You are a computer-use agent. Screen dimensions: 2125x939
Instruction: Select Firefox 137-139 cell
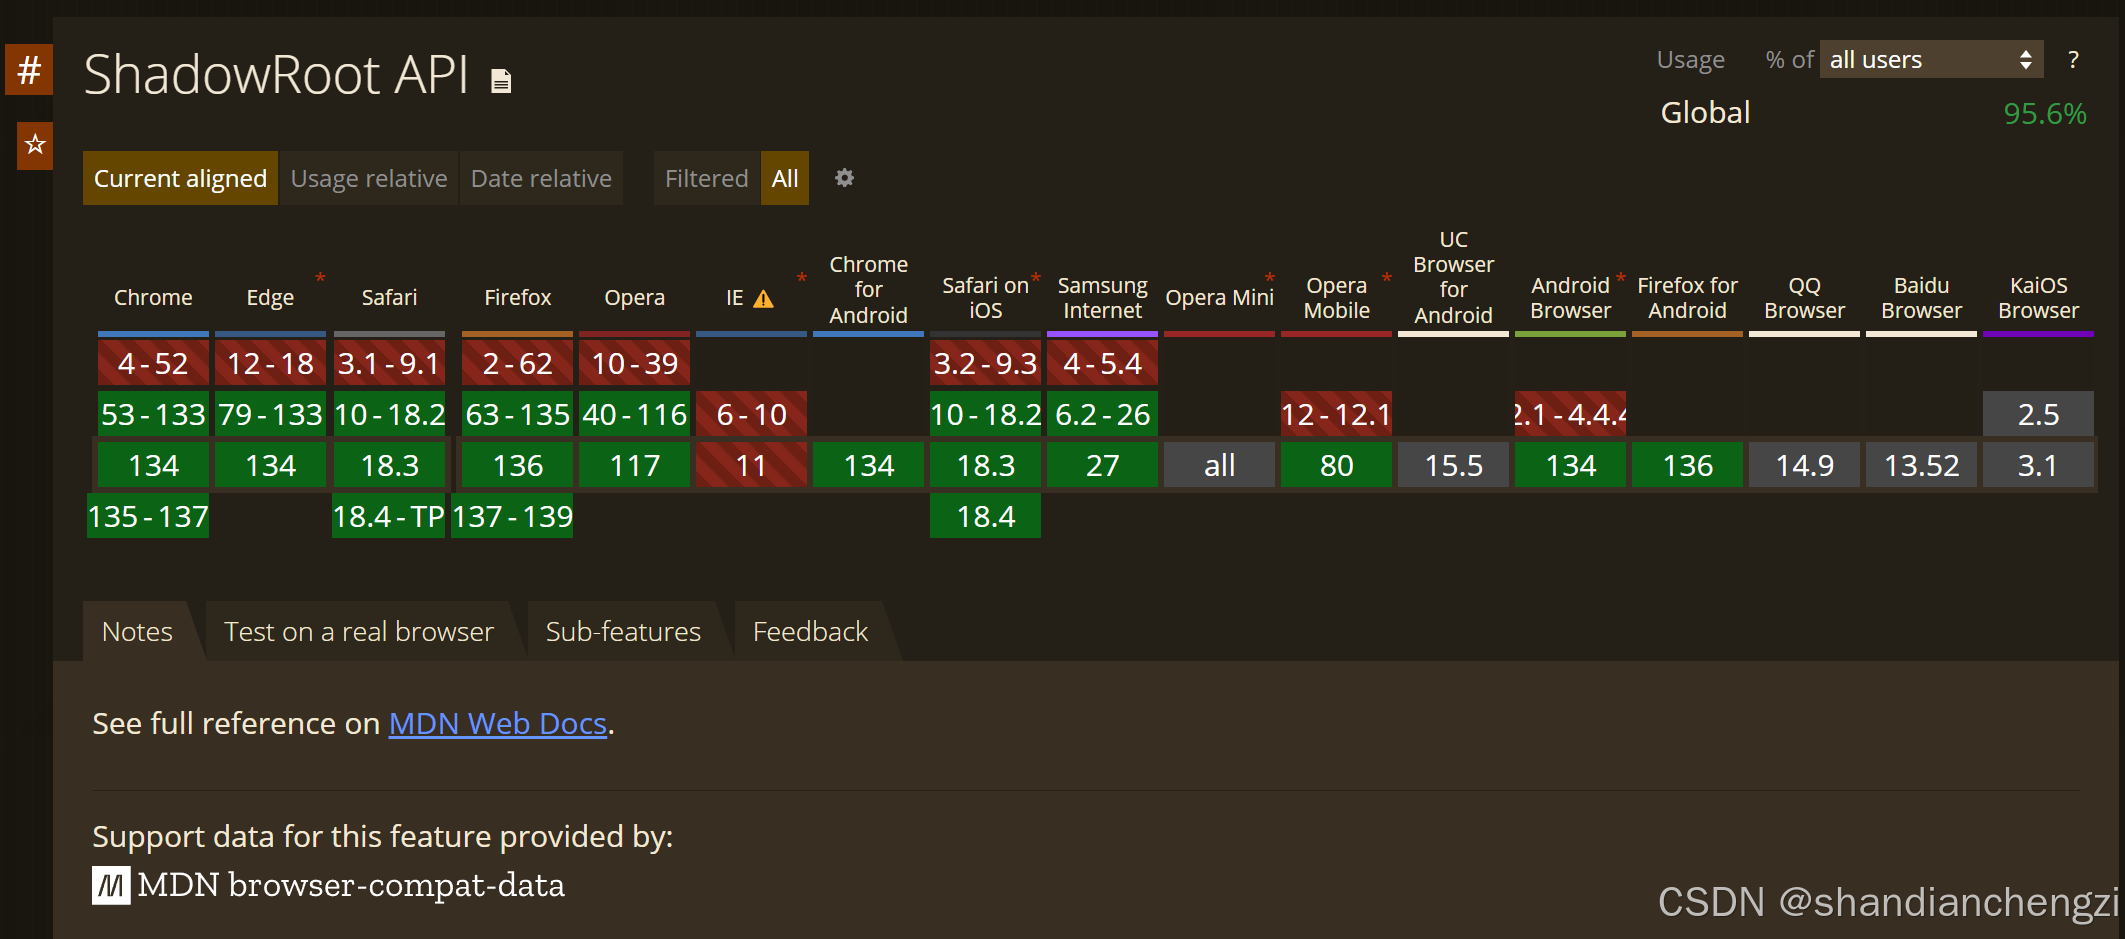coord(512,516)
